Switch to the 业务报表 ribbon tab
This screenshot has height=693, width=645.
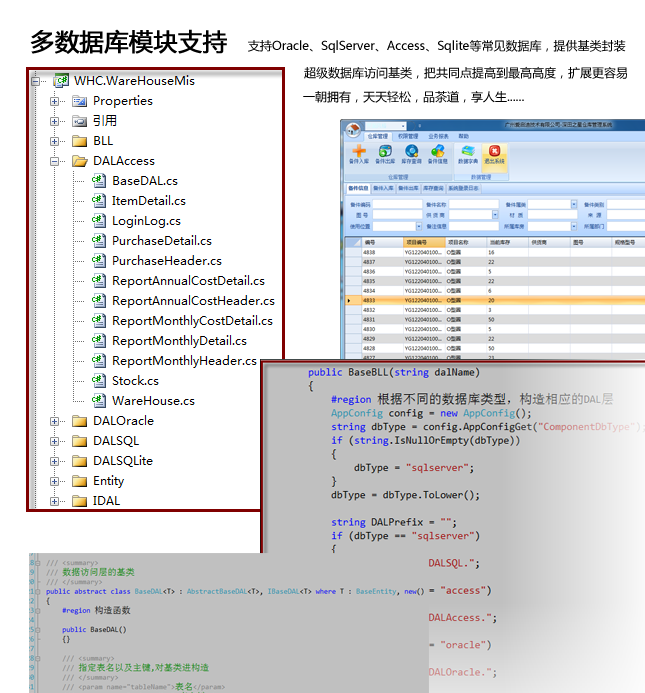pyautogui.click(x=438, y=136)
